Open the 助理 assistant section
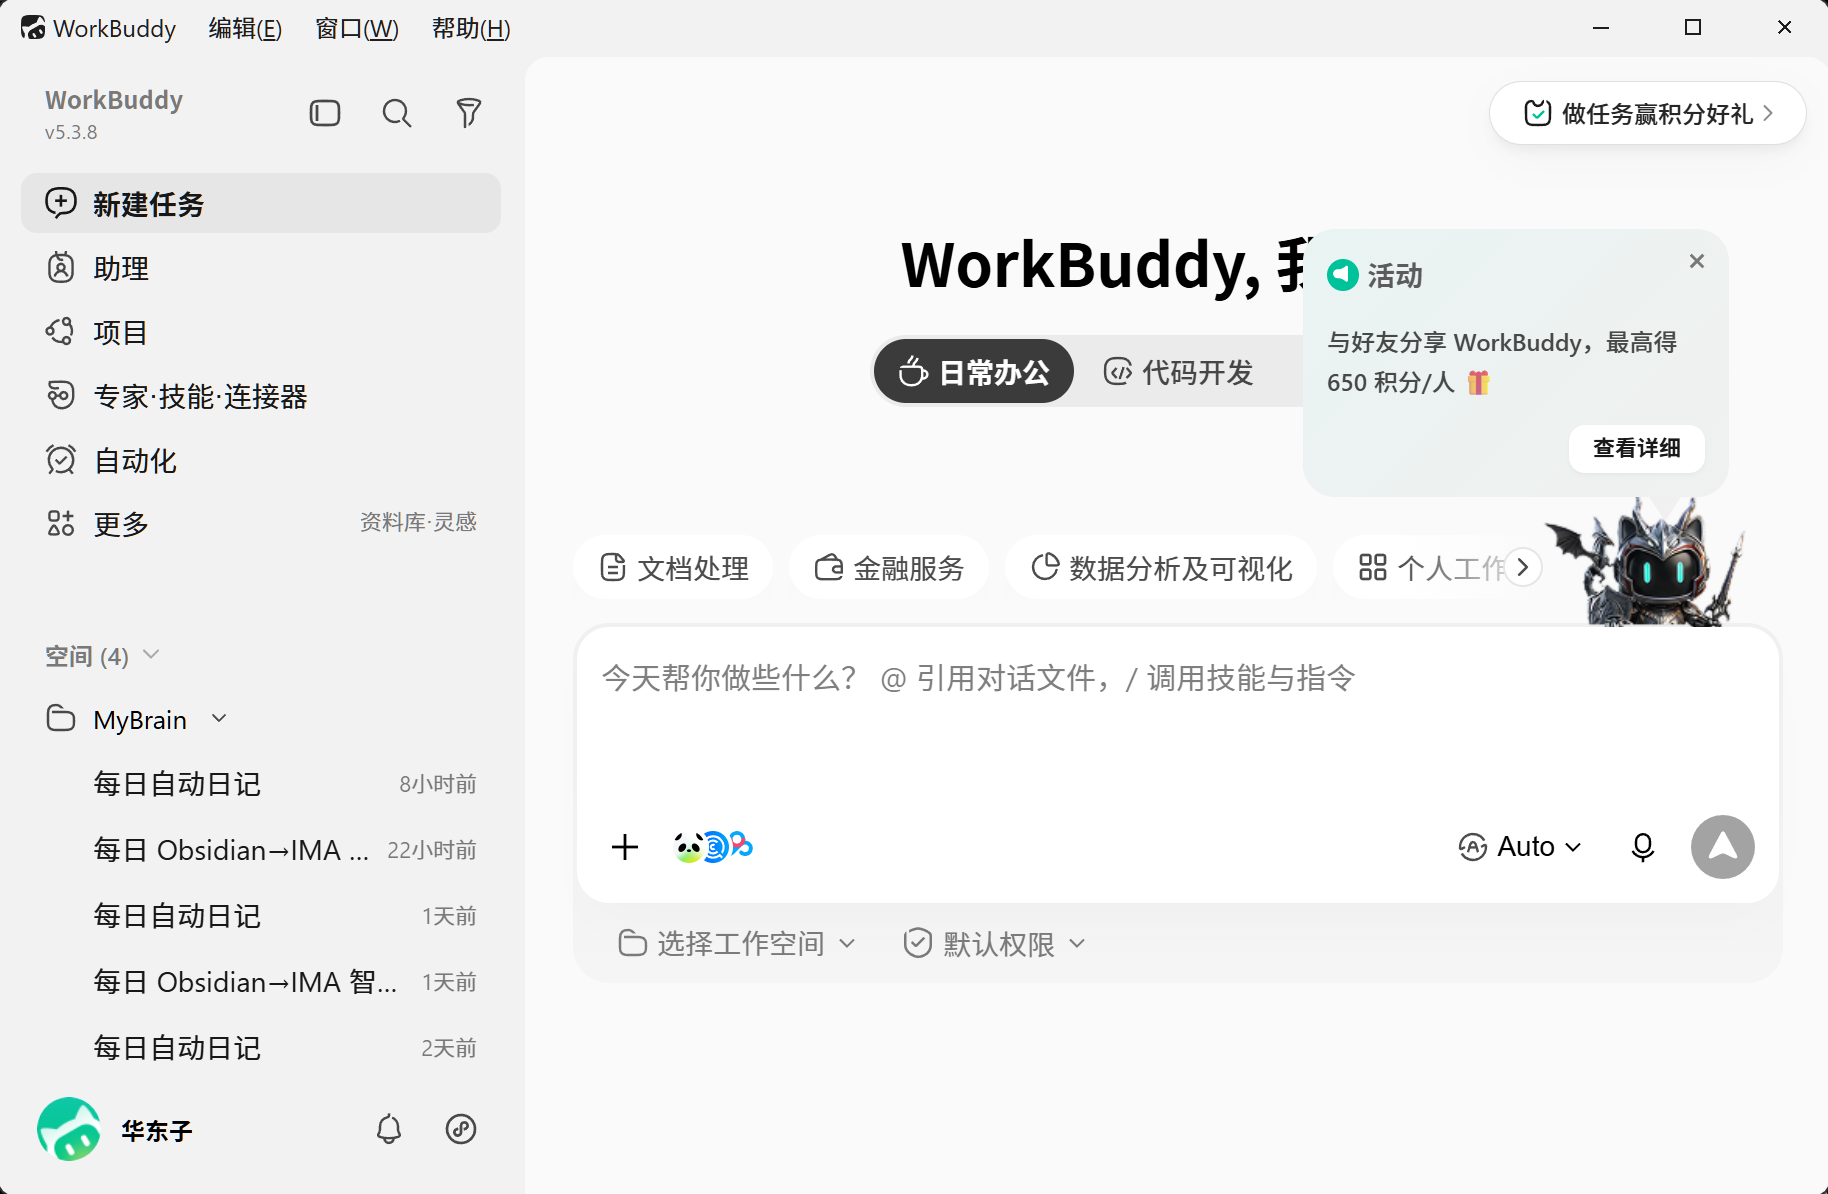The height and width of the screenshot is (1194, 1828). click(261, 268)
